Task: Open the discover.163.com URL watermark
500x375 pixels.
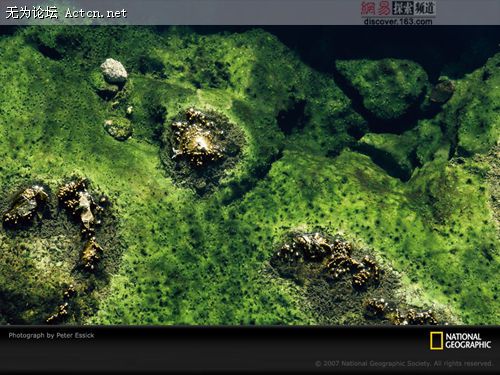Action: coord(398,21)
